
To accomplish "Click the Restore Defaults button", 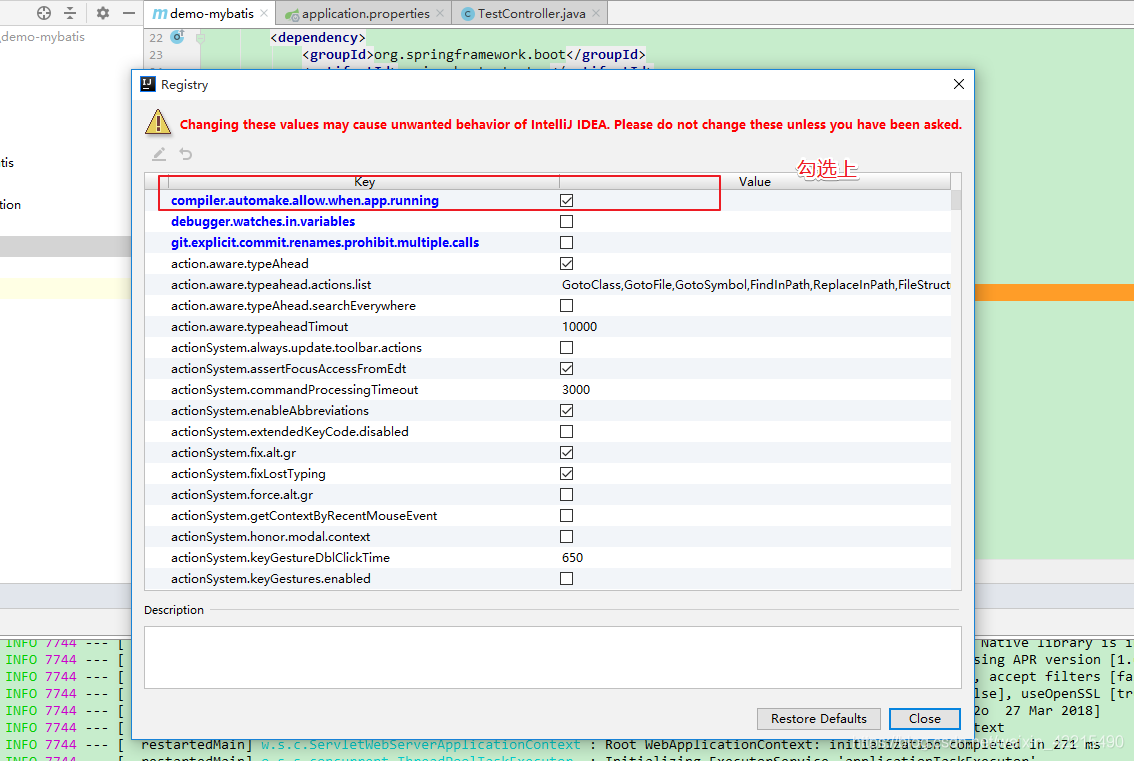I will pyautogui.click(x=818, y=719).
